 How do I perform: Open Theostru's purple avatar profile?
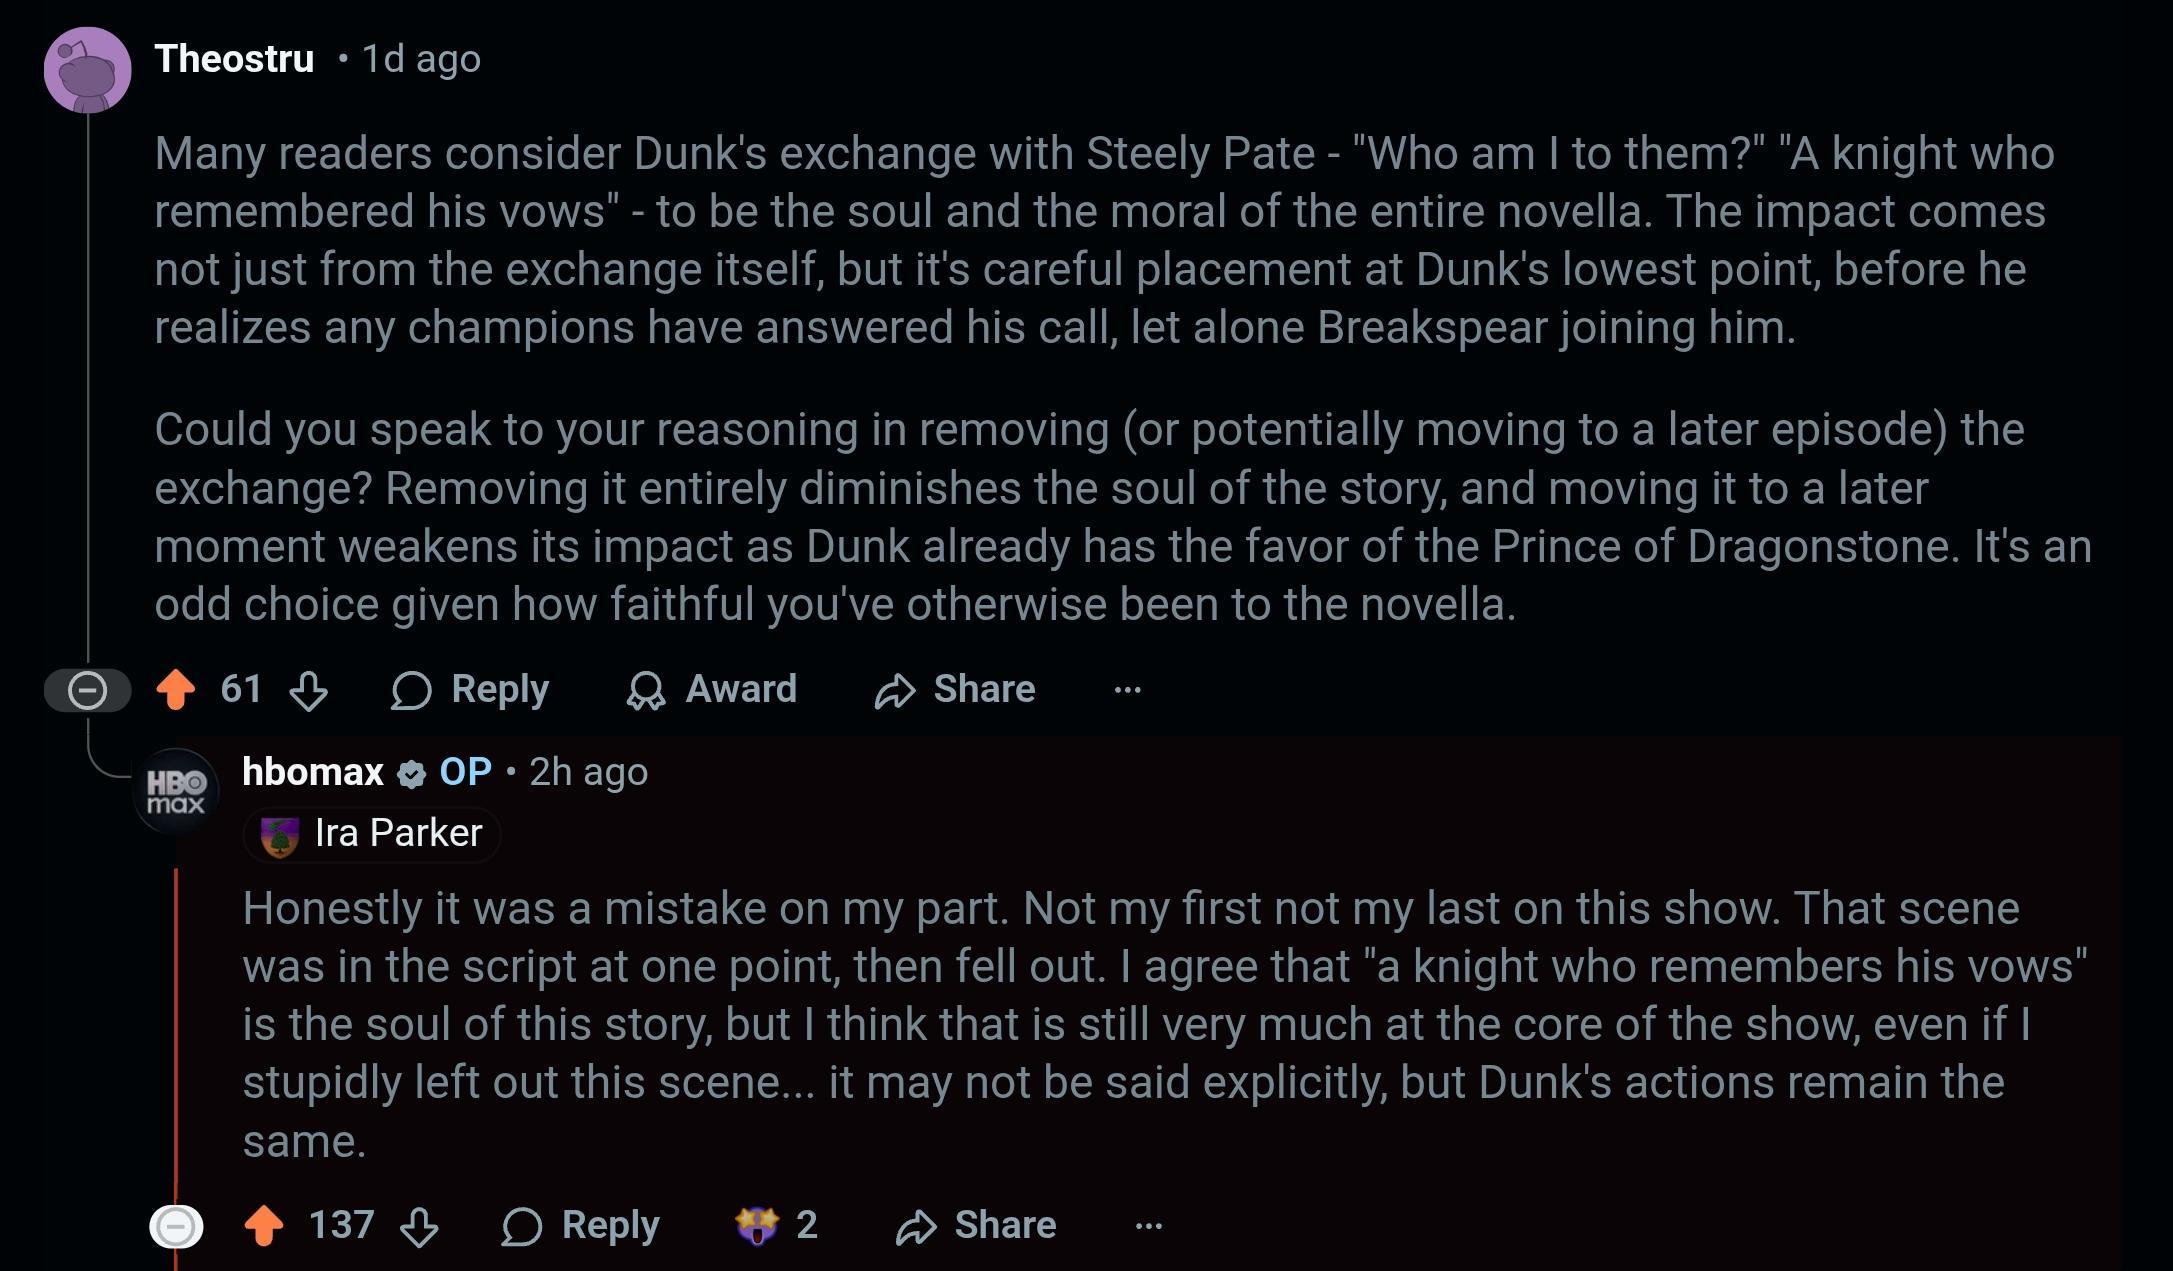pyautogui.click(x=88, y=70)
